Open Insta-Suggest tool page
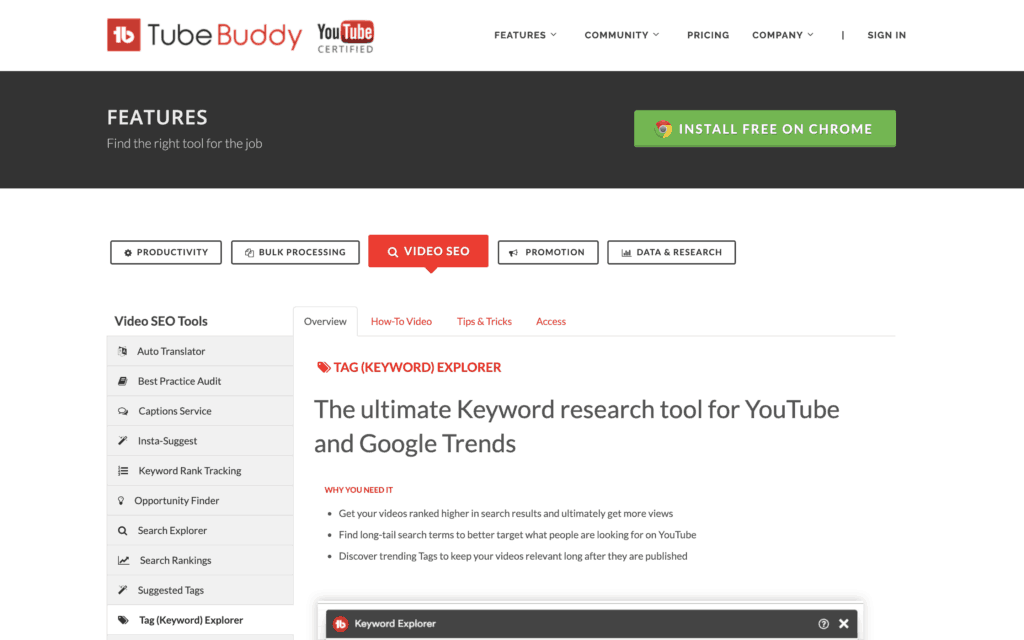Screen dimensions: 1024x640 click(200, 441)
